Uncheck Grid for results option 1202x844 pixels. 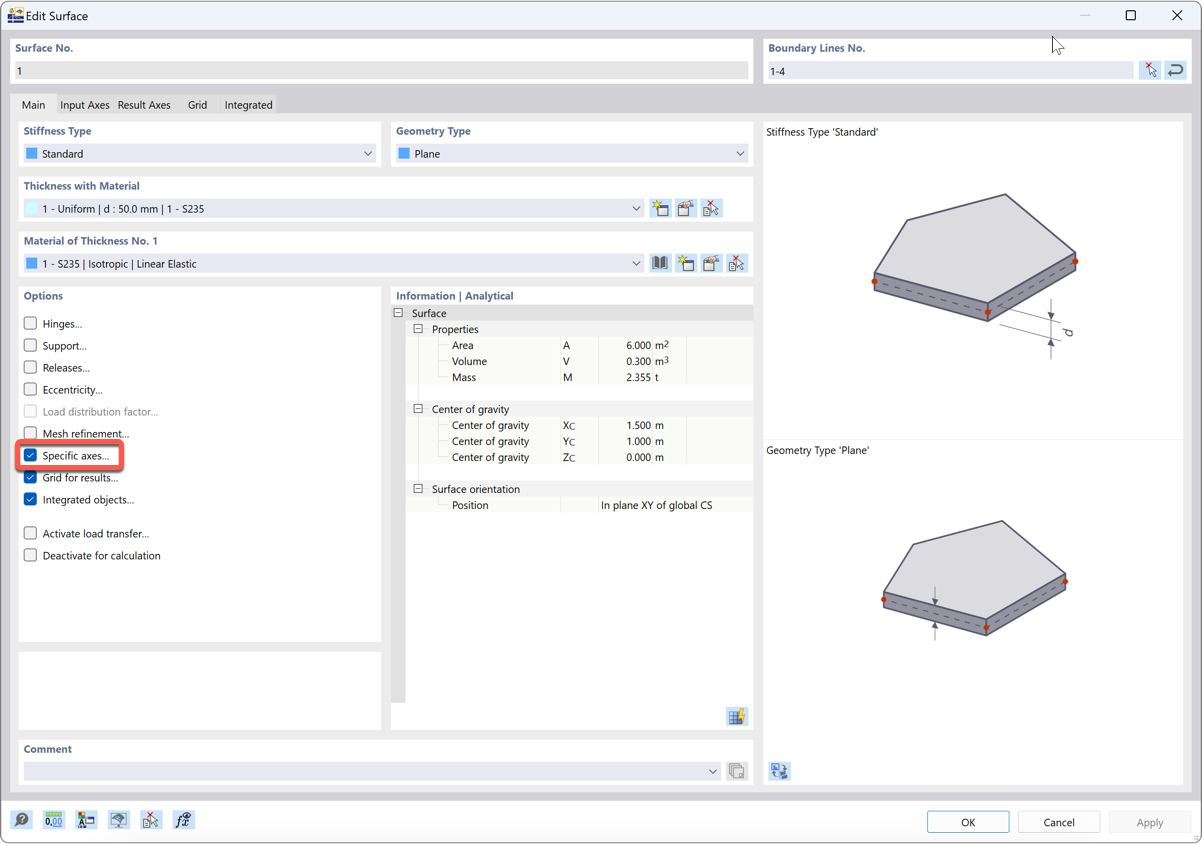coord(30,477)
